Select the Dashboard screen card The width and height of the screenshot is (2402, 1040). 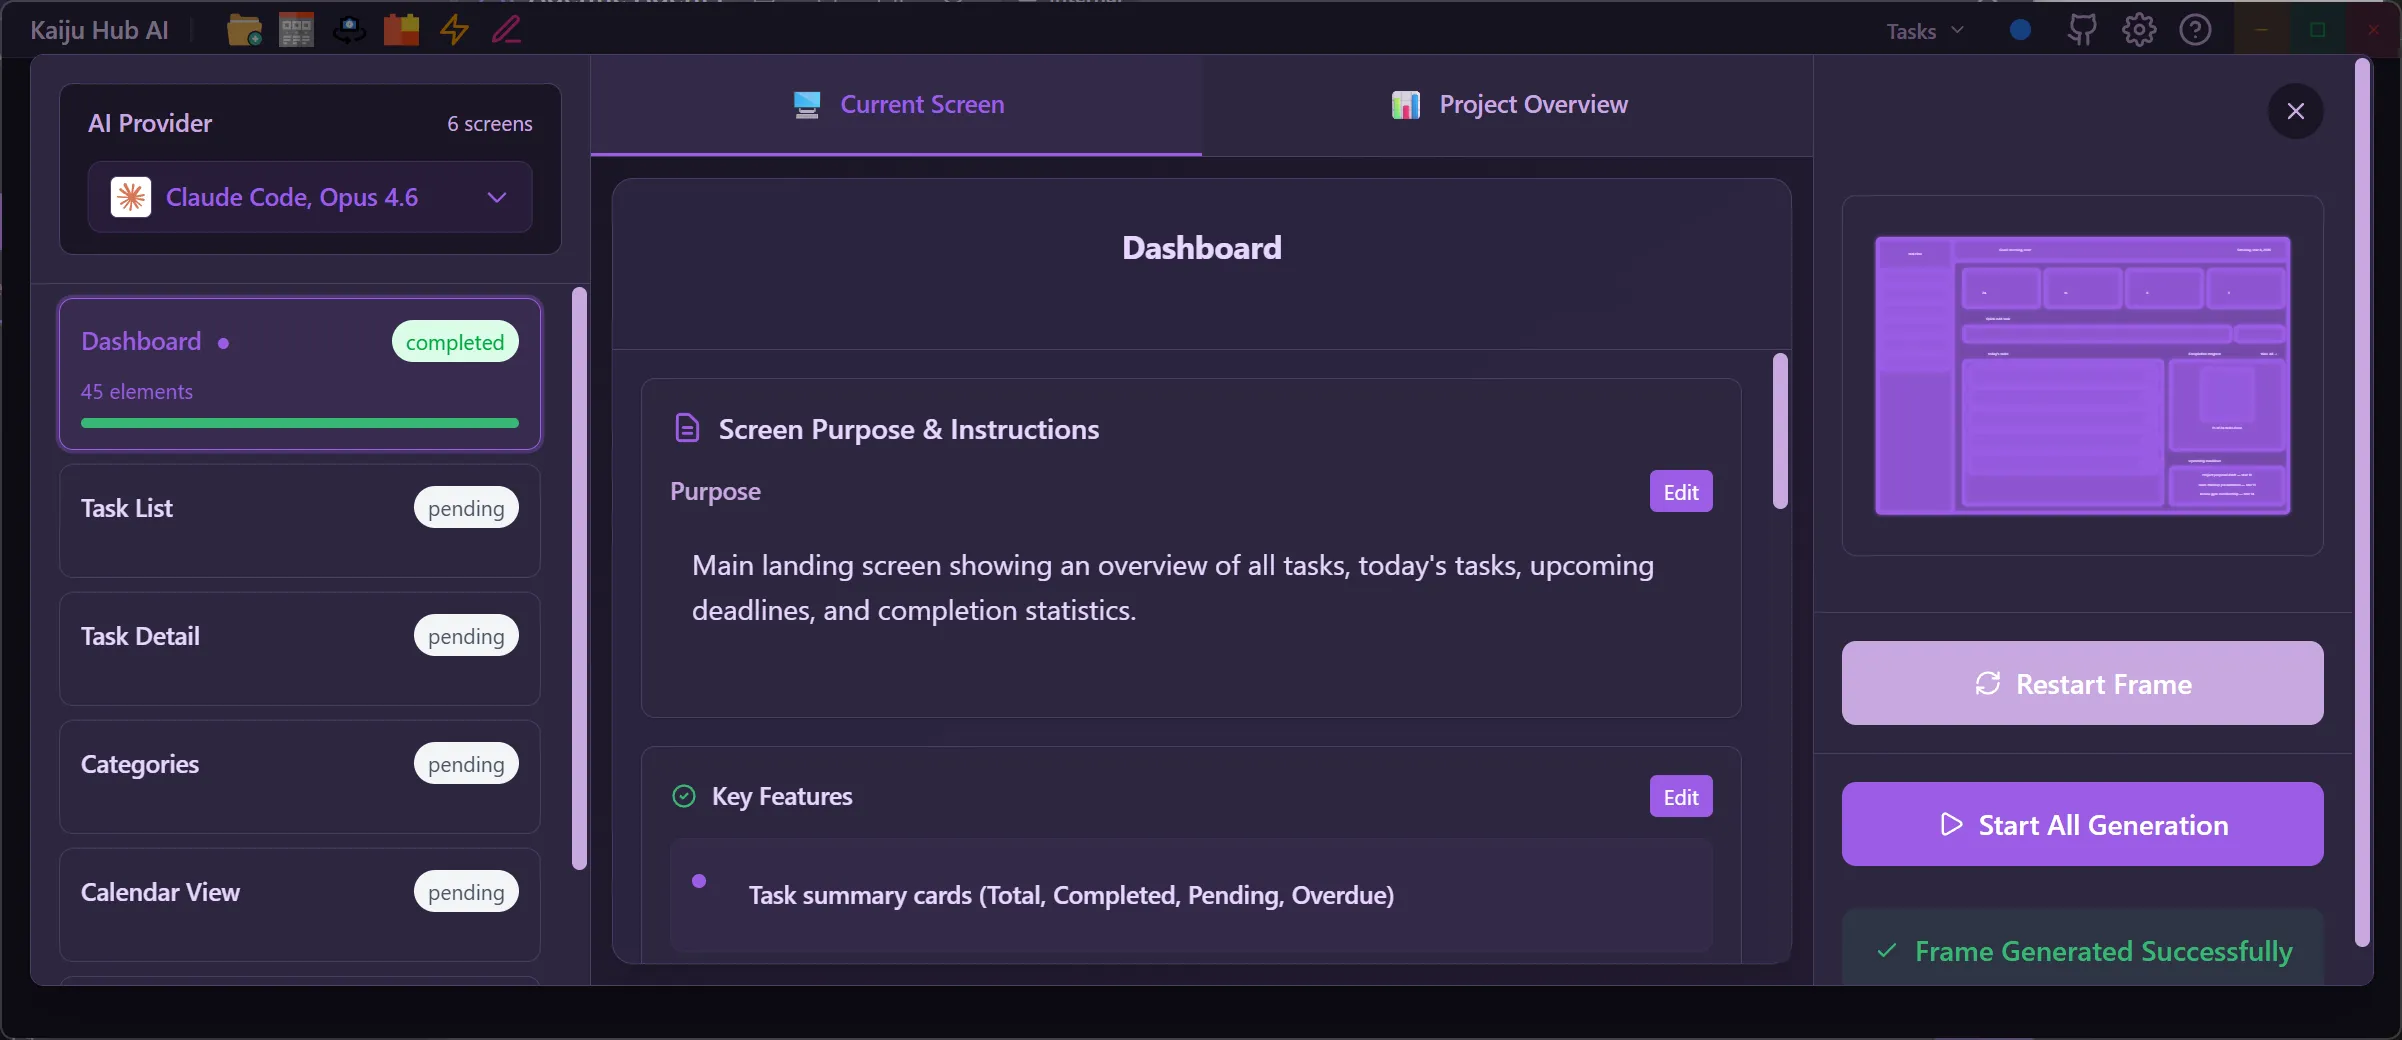[x=300, y=374]
